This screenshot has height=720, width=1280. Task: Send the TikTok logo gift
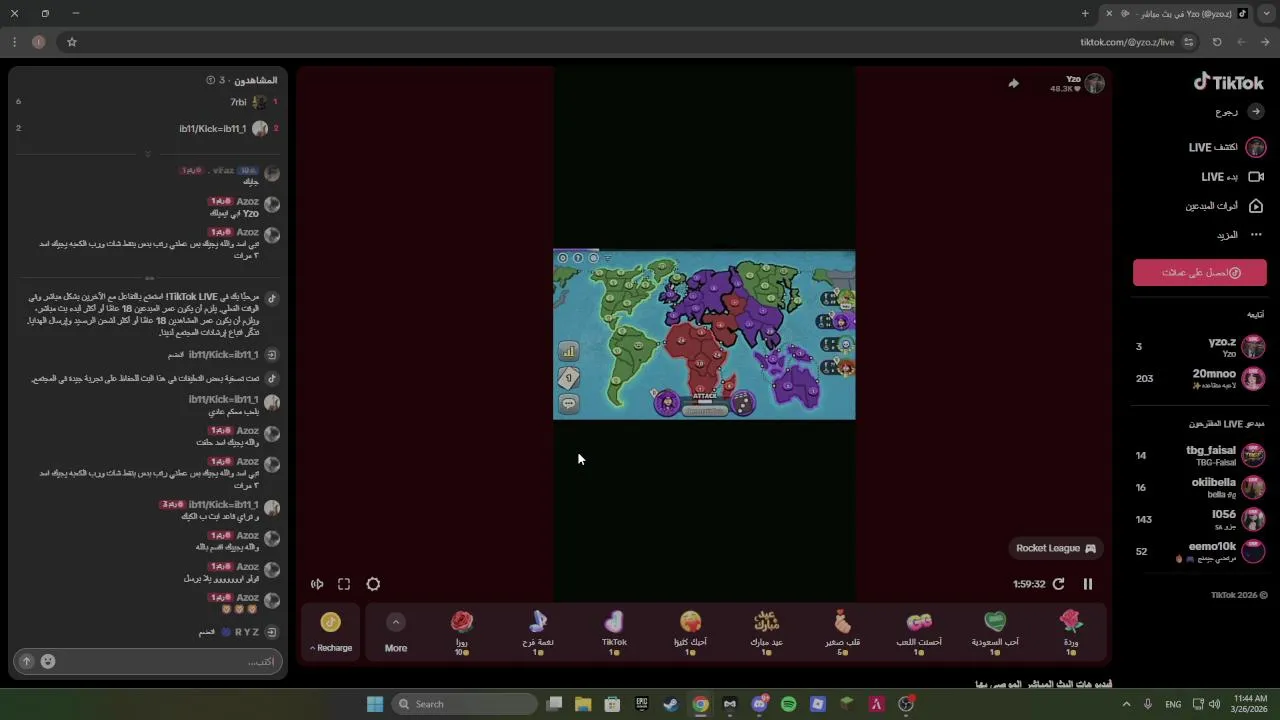click(x=614, y=633)
